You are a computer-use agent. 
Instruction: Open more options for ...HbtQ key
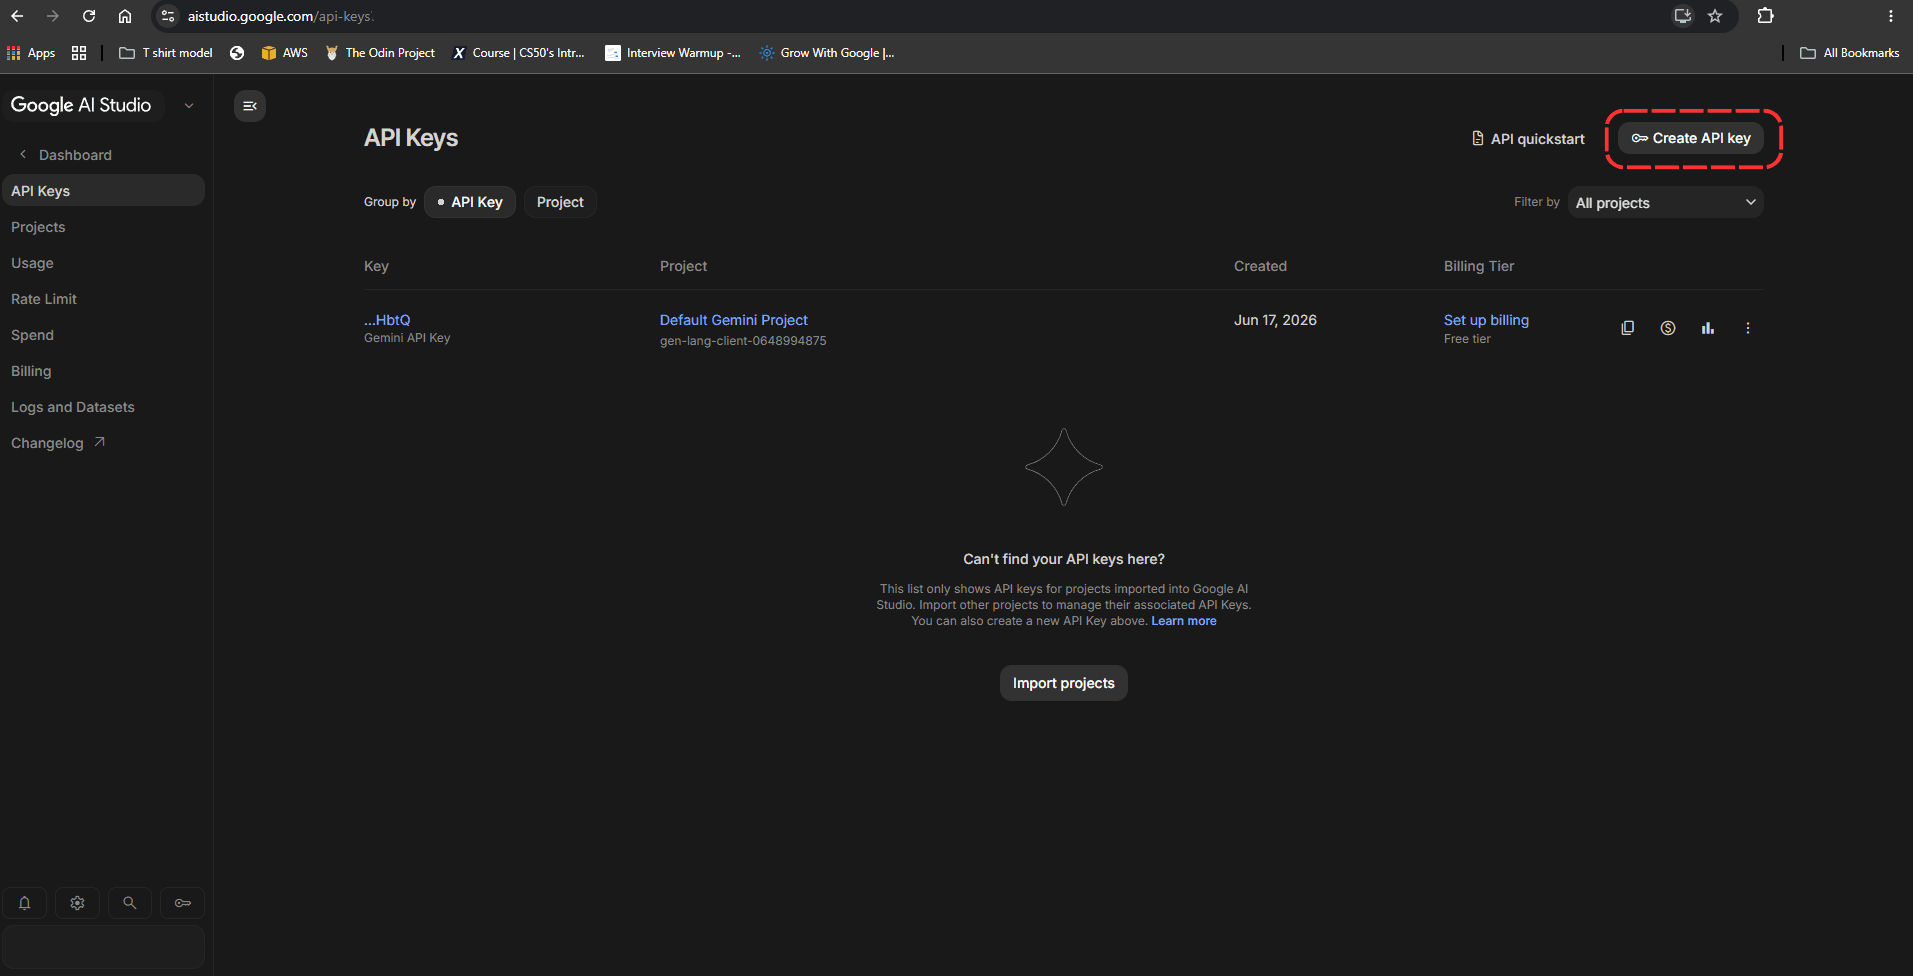[x=1748, y=328]
